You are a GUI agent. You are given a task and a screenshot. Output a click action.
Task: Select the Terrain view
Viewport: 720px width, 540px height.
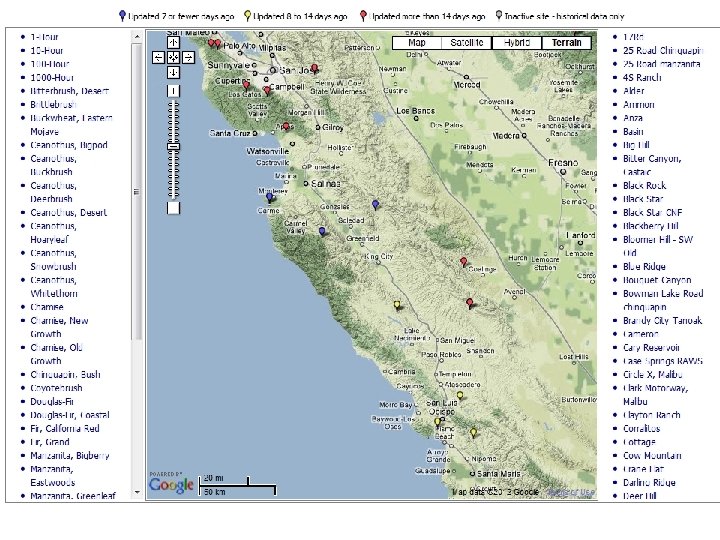(567, 43)
